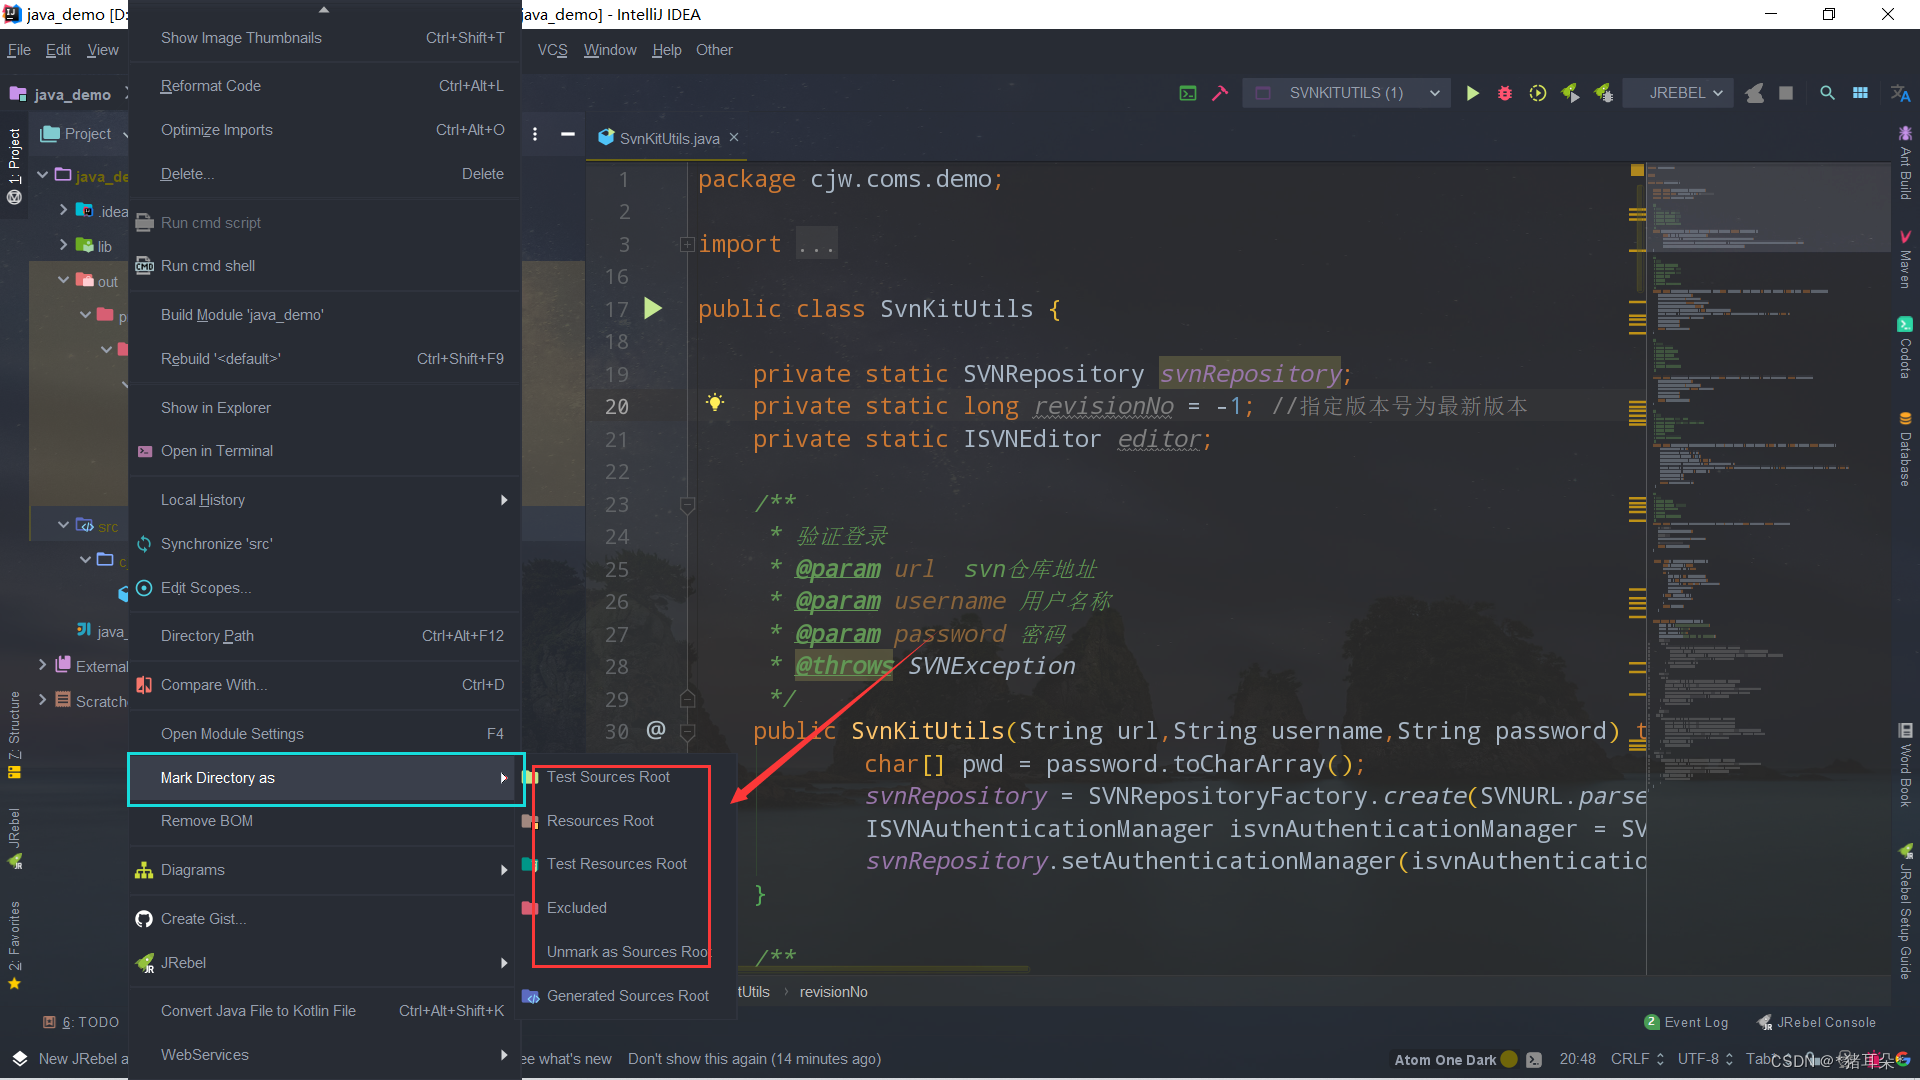Viewport: 1920px width, 1080px height.
Task: Close the SvnKitUtils.java editor tab
Action: 734,138
